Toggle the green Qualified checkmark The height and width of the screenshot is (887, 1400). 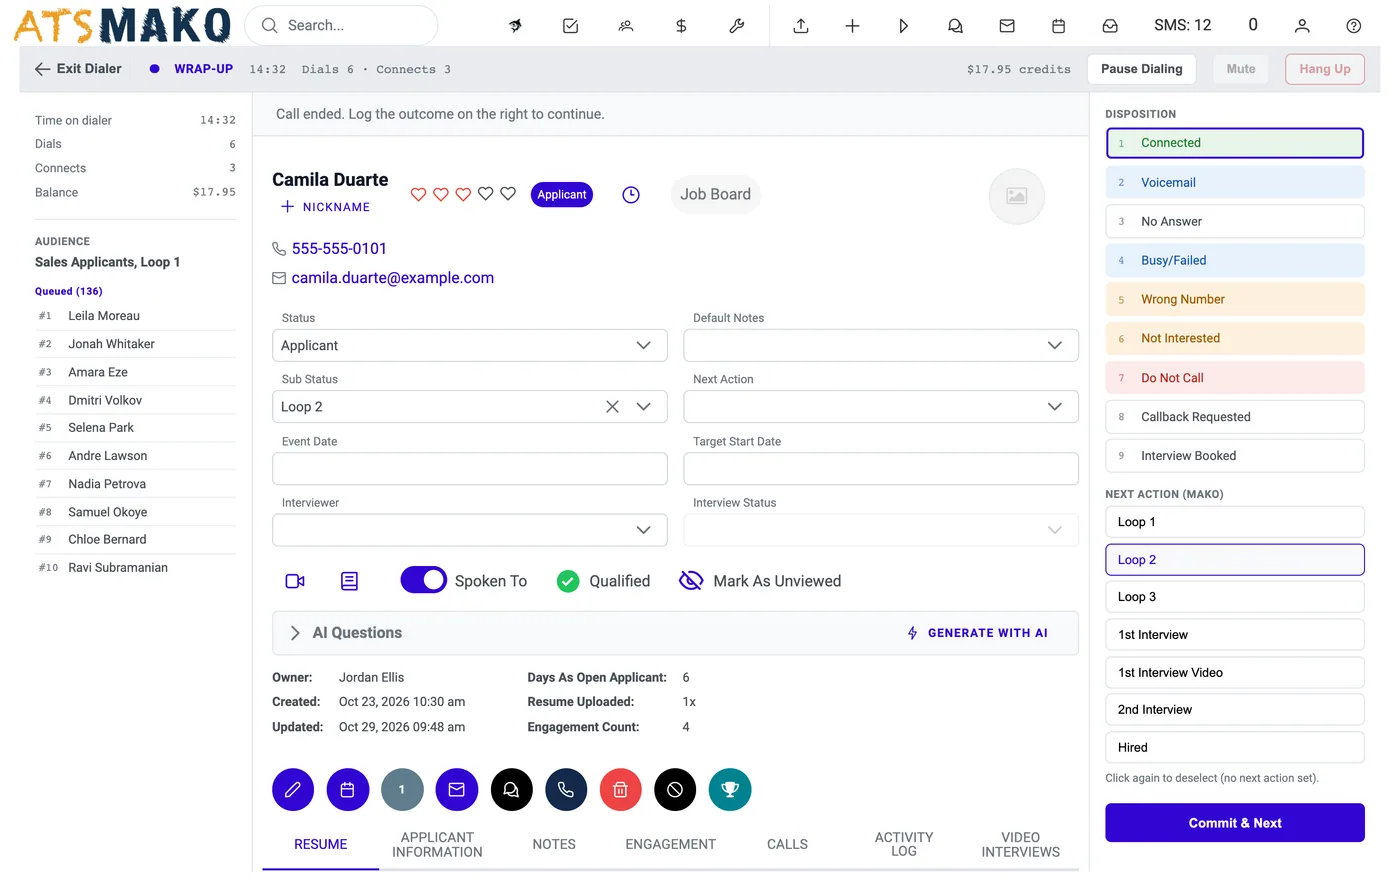(x=568, y=581)
